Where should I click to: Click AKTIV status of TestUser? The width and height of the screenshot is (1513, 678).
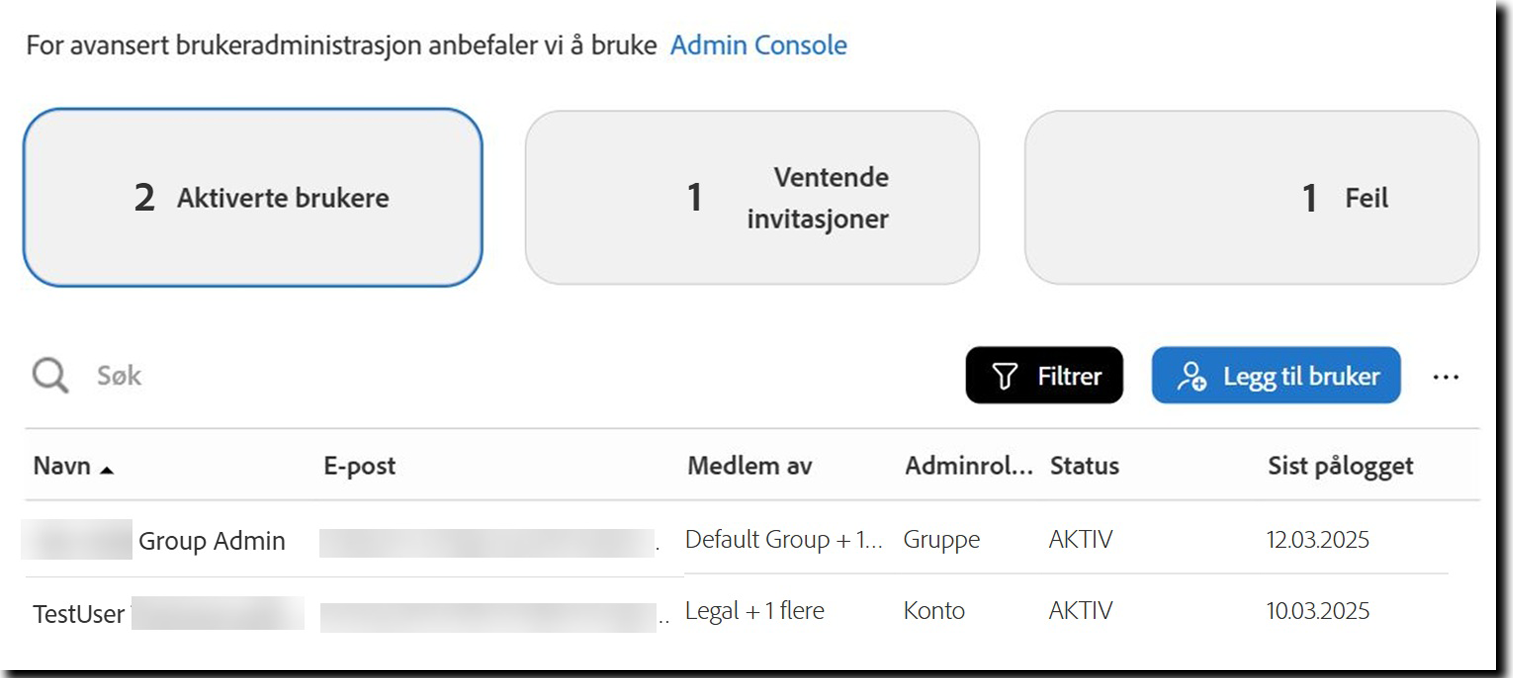(1080, 610)
